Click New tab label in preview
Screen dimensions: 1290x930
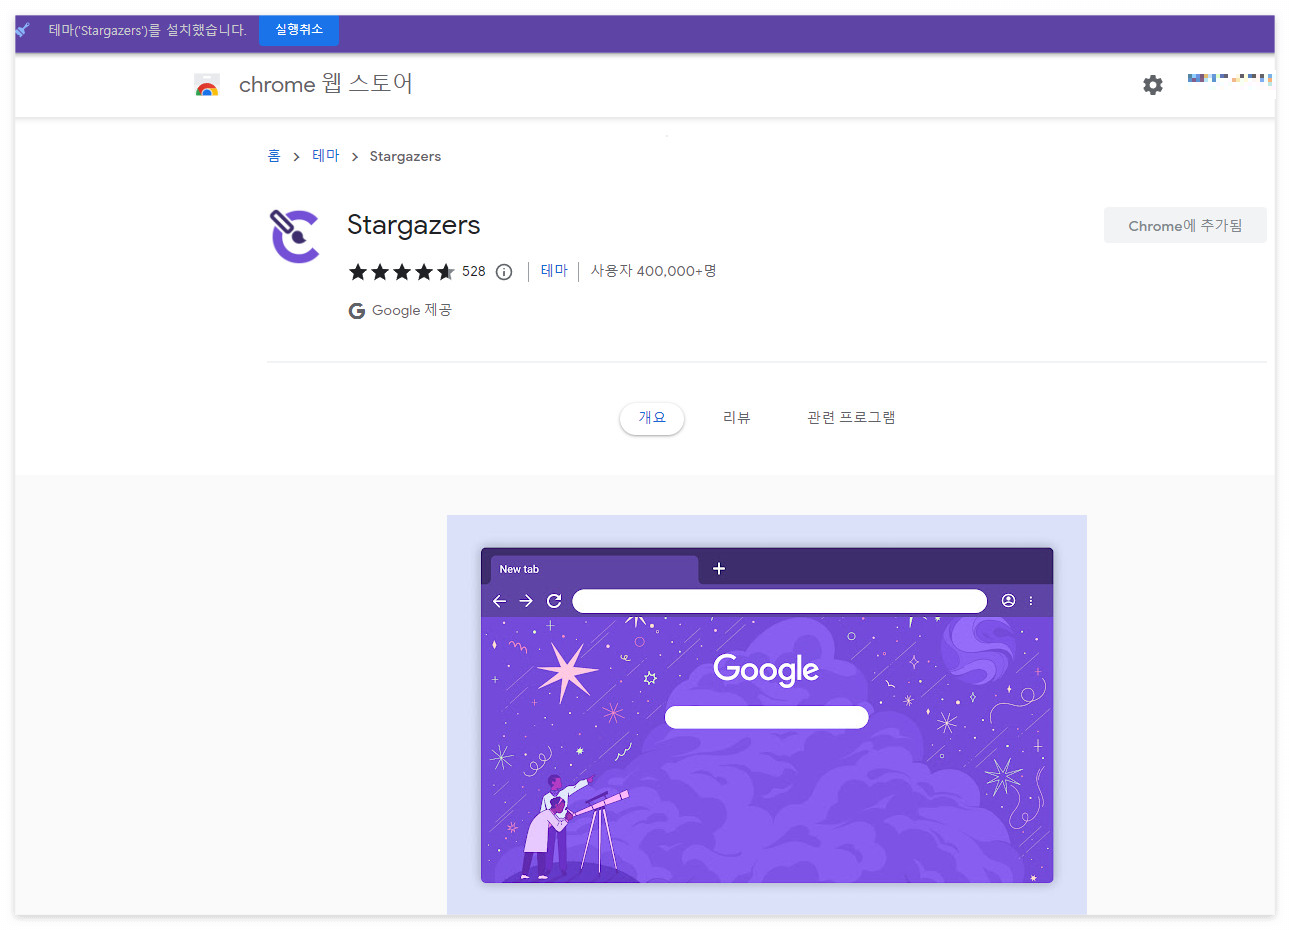519,569
